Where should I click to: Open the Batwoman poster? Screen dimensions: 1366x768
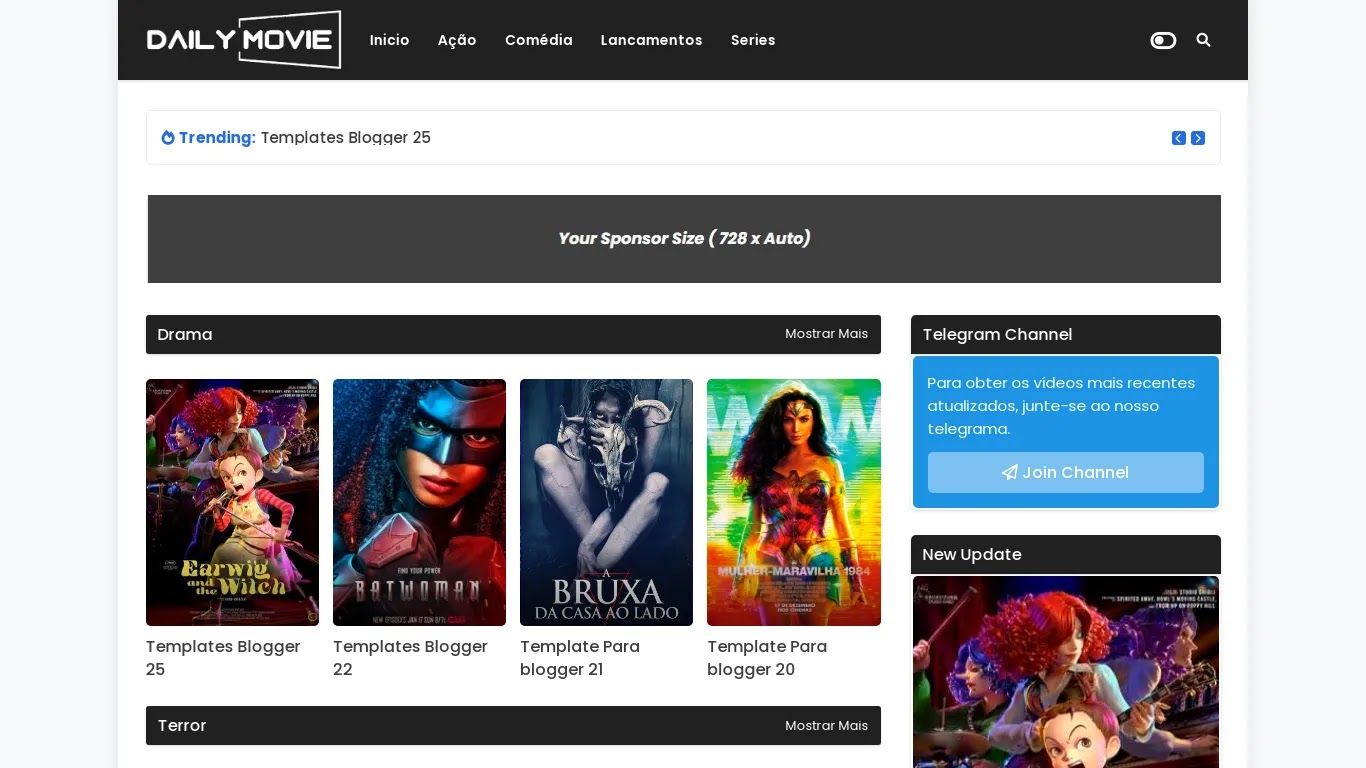[419, 502]
